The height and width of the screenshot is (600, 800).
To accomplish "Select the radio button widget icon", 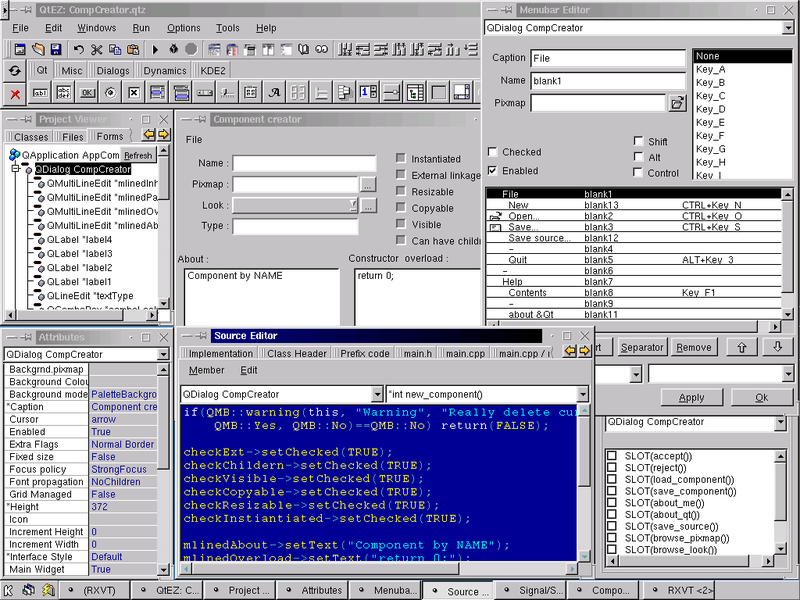I will [111, 93].
